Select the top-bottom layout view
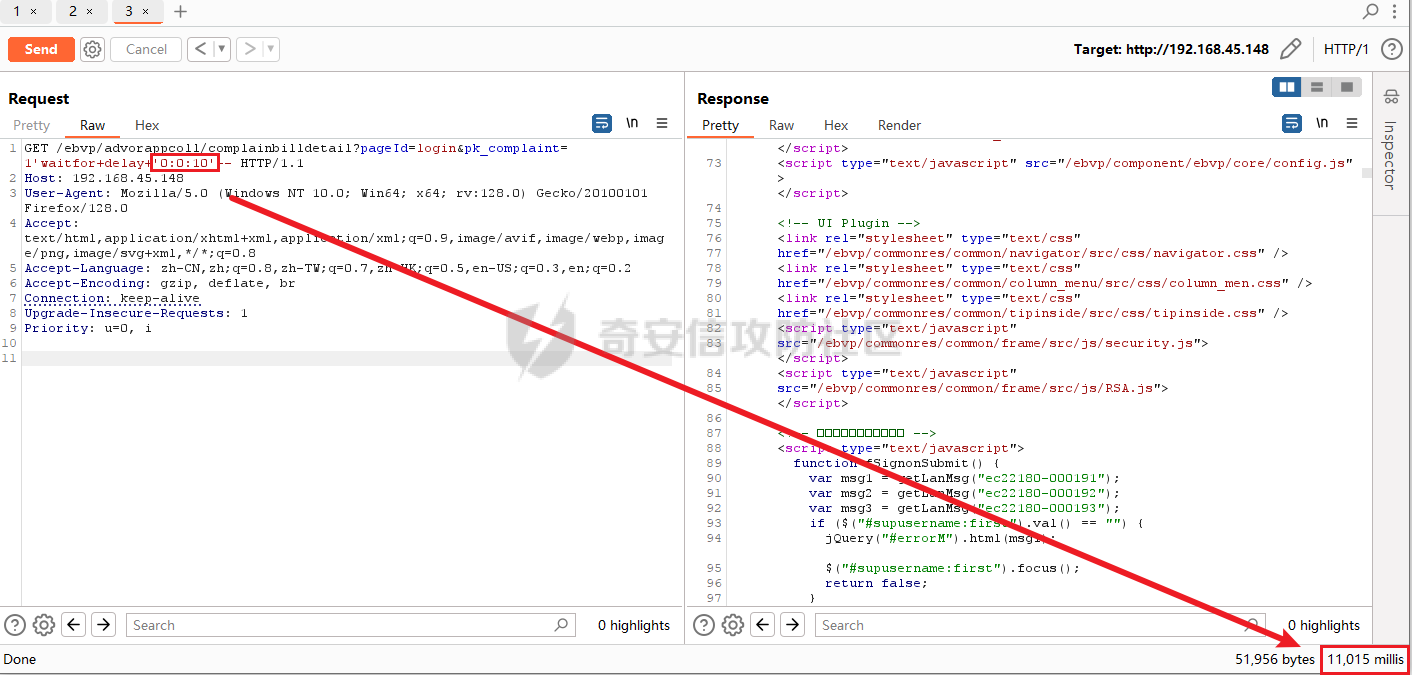This screenshot has height=675, width=1412. [x=1317, y=87]
